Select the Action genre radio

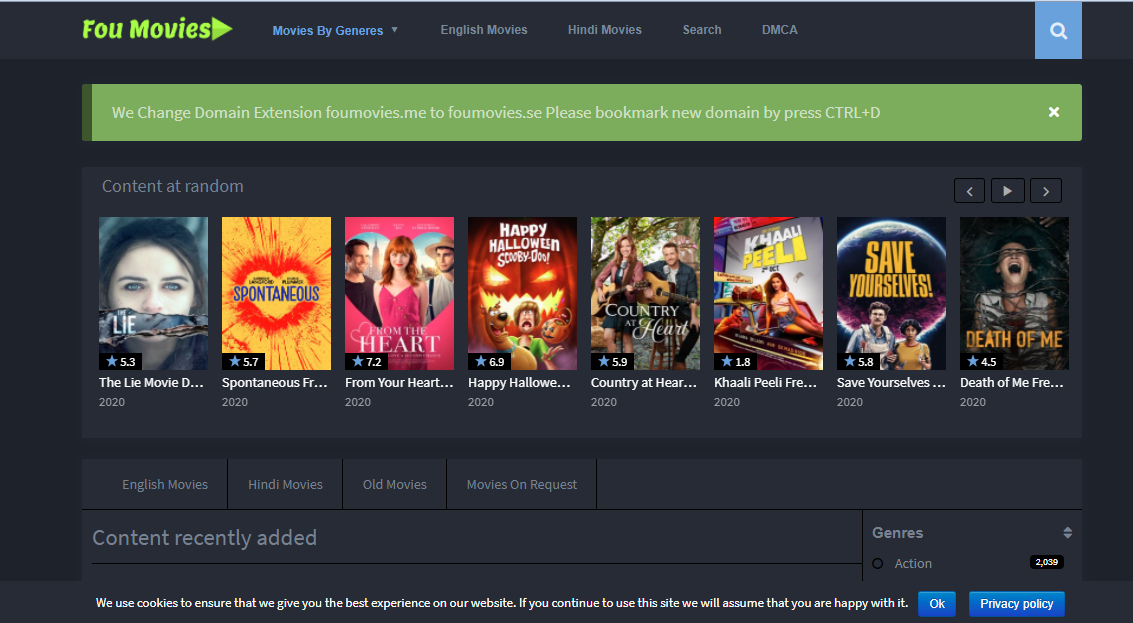tap(878, 564)
